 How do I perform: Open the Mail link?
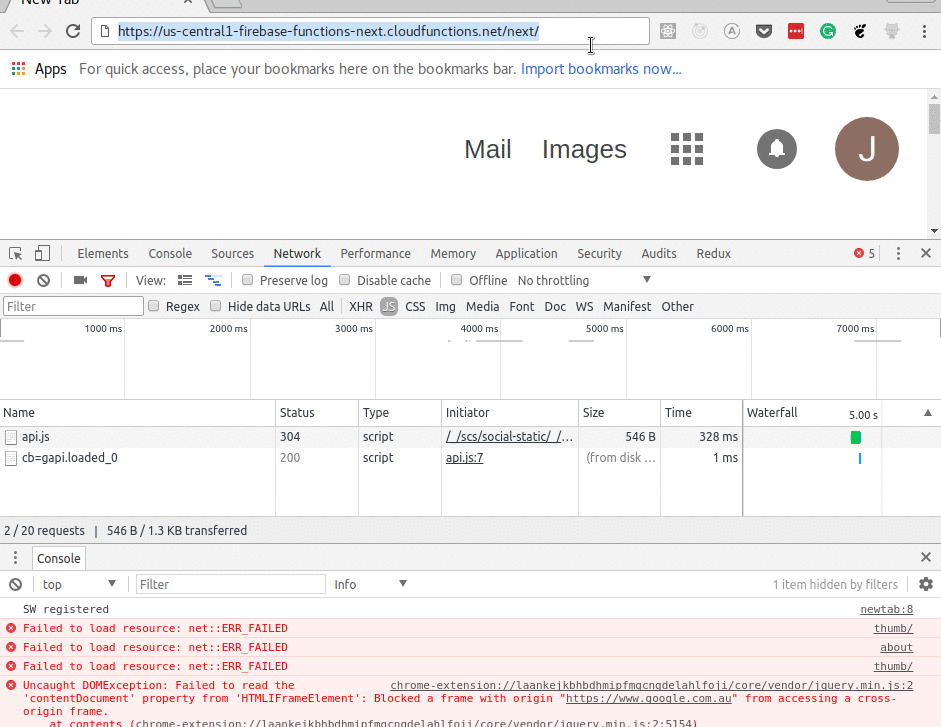[x=488, y=149]
